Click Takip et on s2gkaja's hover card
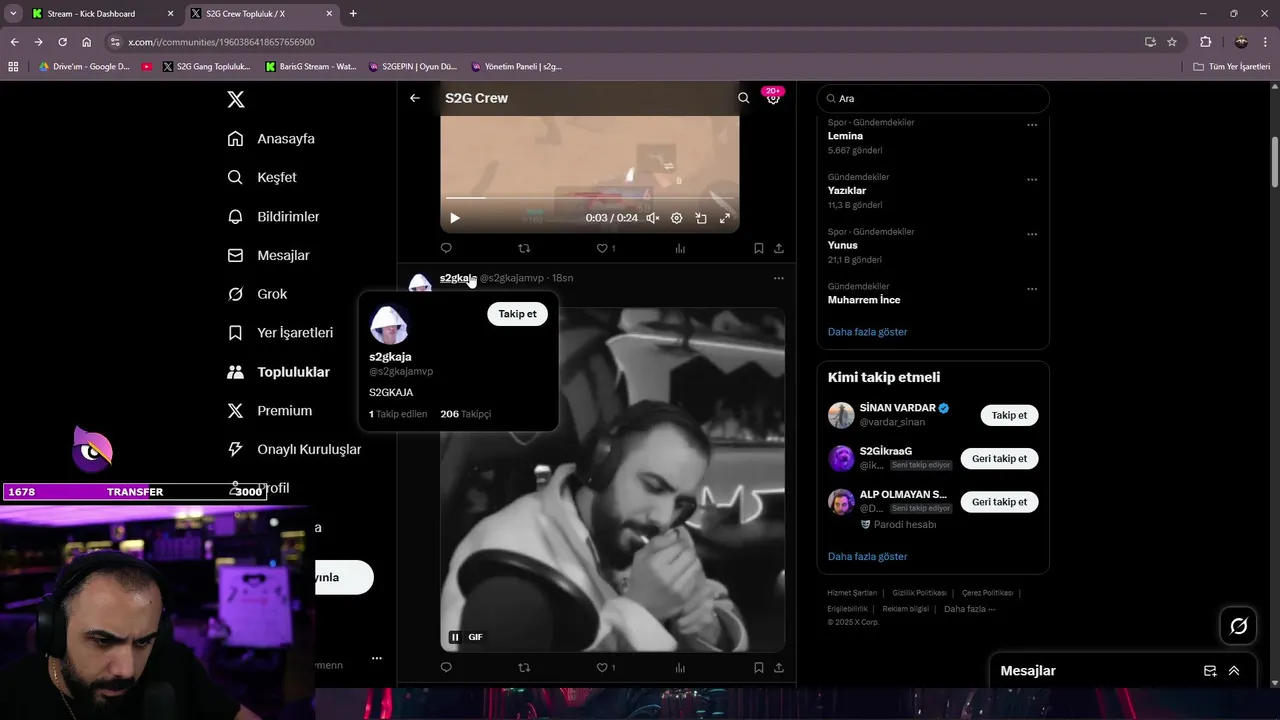This screenshot has width=1280, height=720. click(x=517, y=314)
